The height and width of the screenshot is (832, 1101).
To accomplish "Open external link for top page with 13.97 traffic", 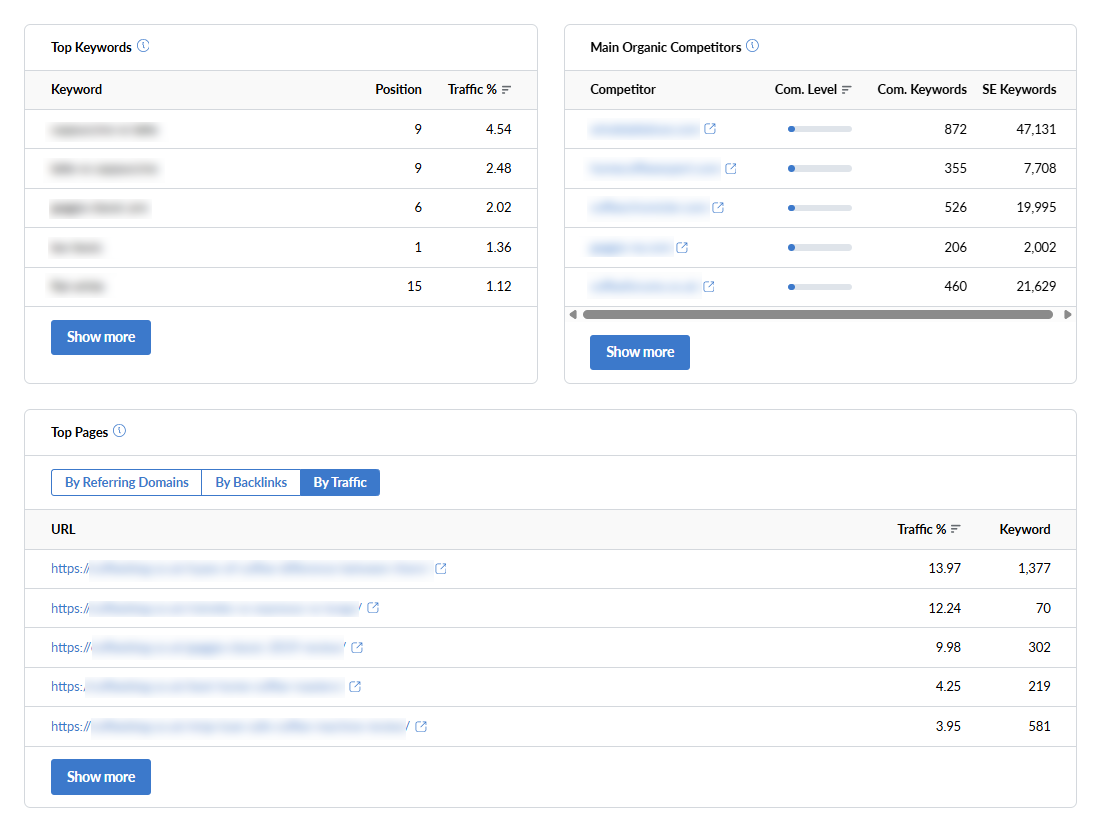I will pos(441,568).
